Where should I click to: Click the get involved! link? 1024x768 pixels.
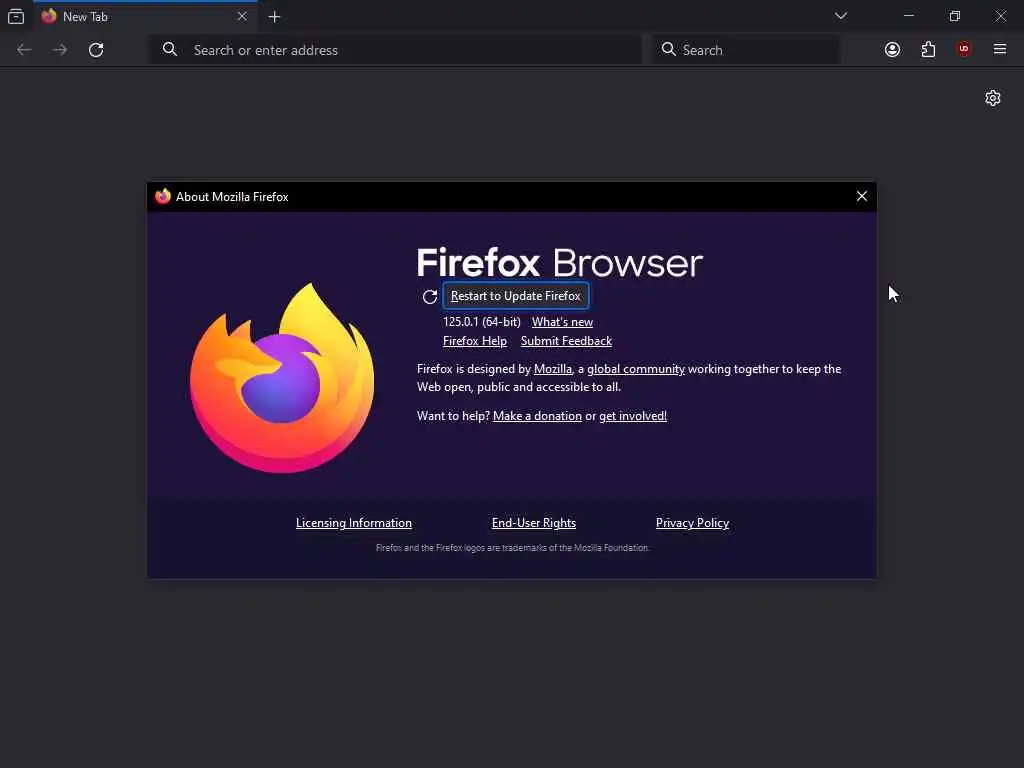[633, 416]
